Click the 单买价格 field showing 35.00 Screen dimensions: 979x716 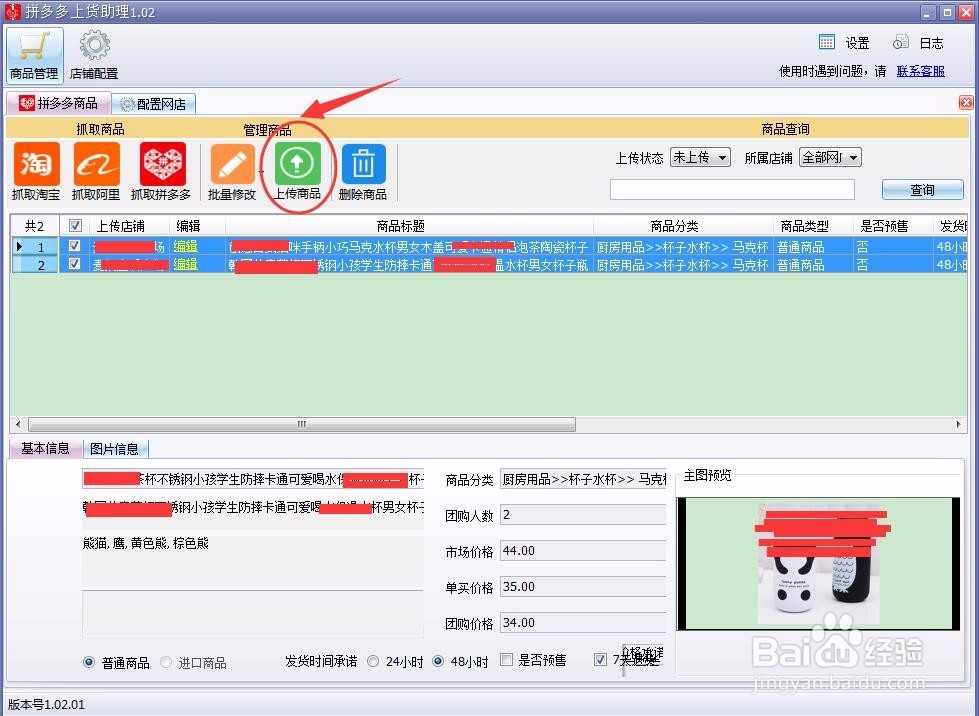click(x=583, y=587)
